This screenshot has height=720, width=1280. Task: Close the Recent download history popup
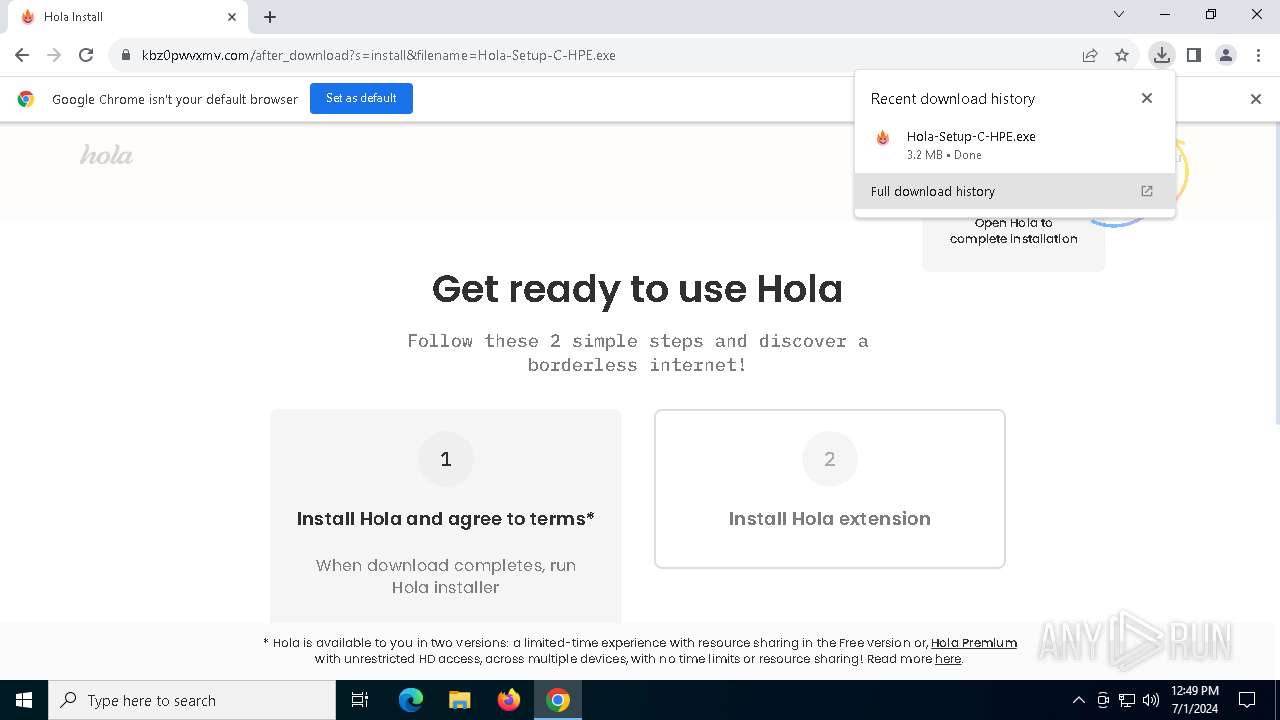1147,98
